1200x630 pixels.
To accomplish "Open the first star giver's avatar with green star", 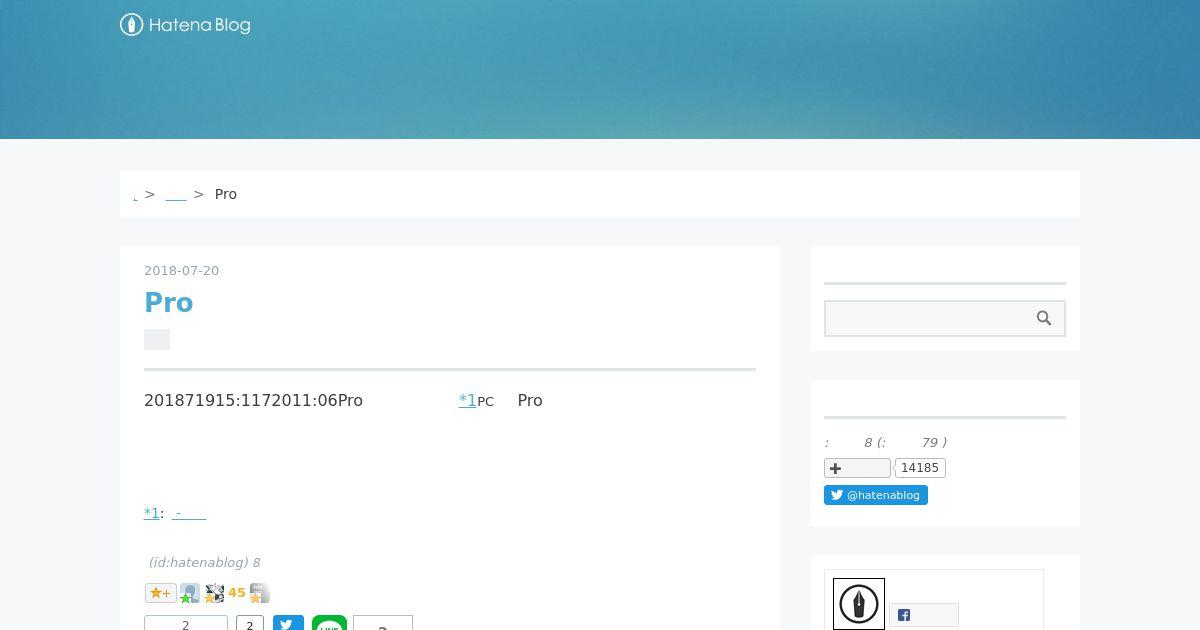I will 190,593.
